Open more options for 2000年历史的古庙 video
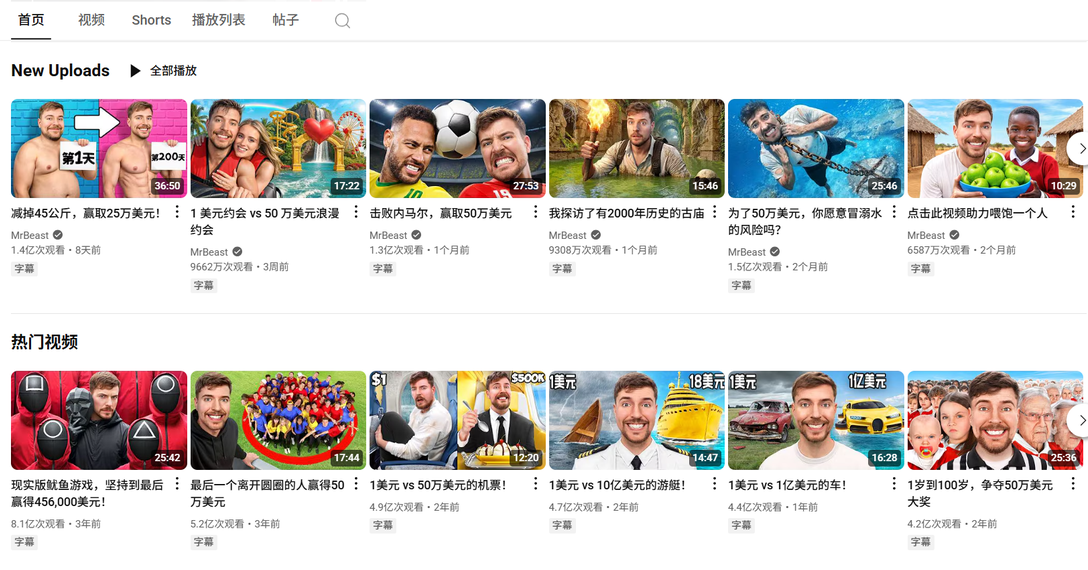 pos(714,212)
